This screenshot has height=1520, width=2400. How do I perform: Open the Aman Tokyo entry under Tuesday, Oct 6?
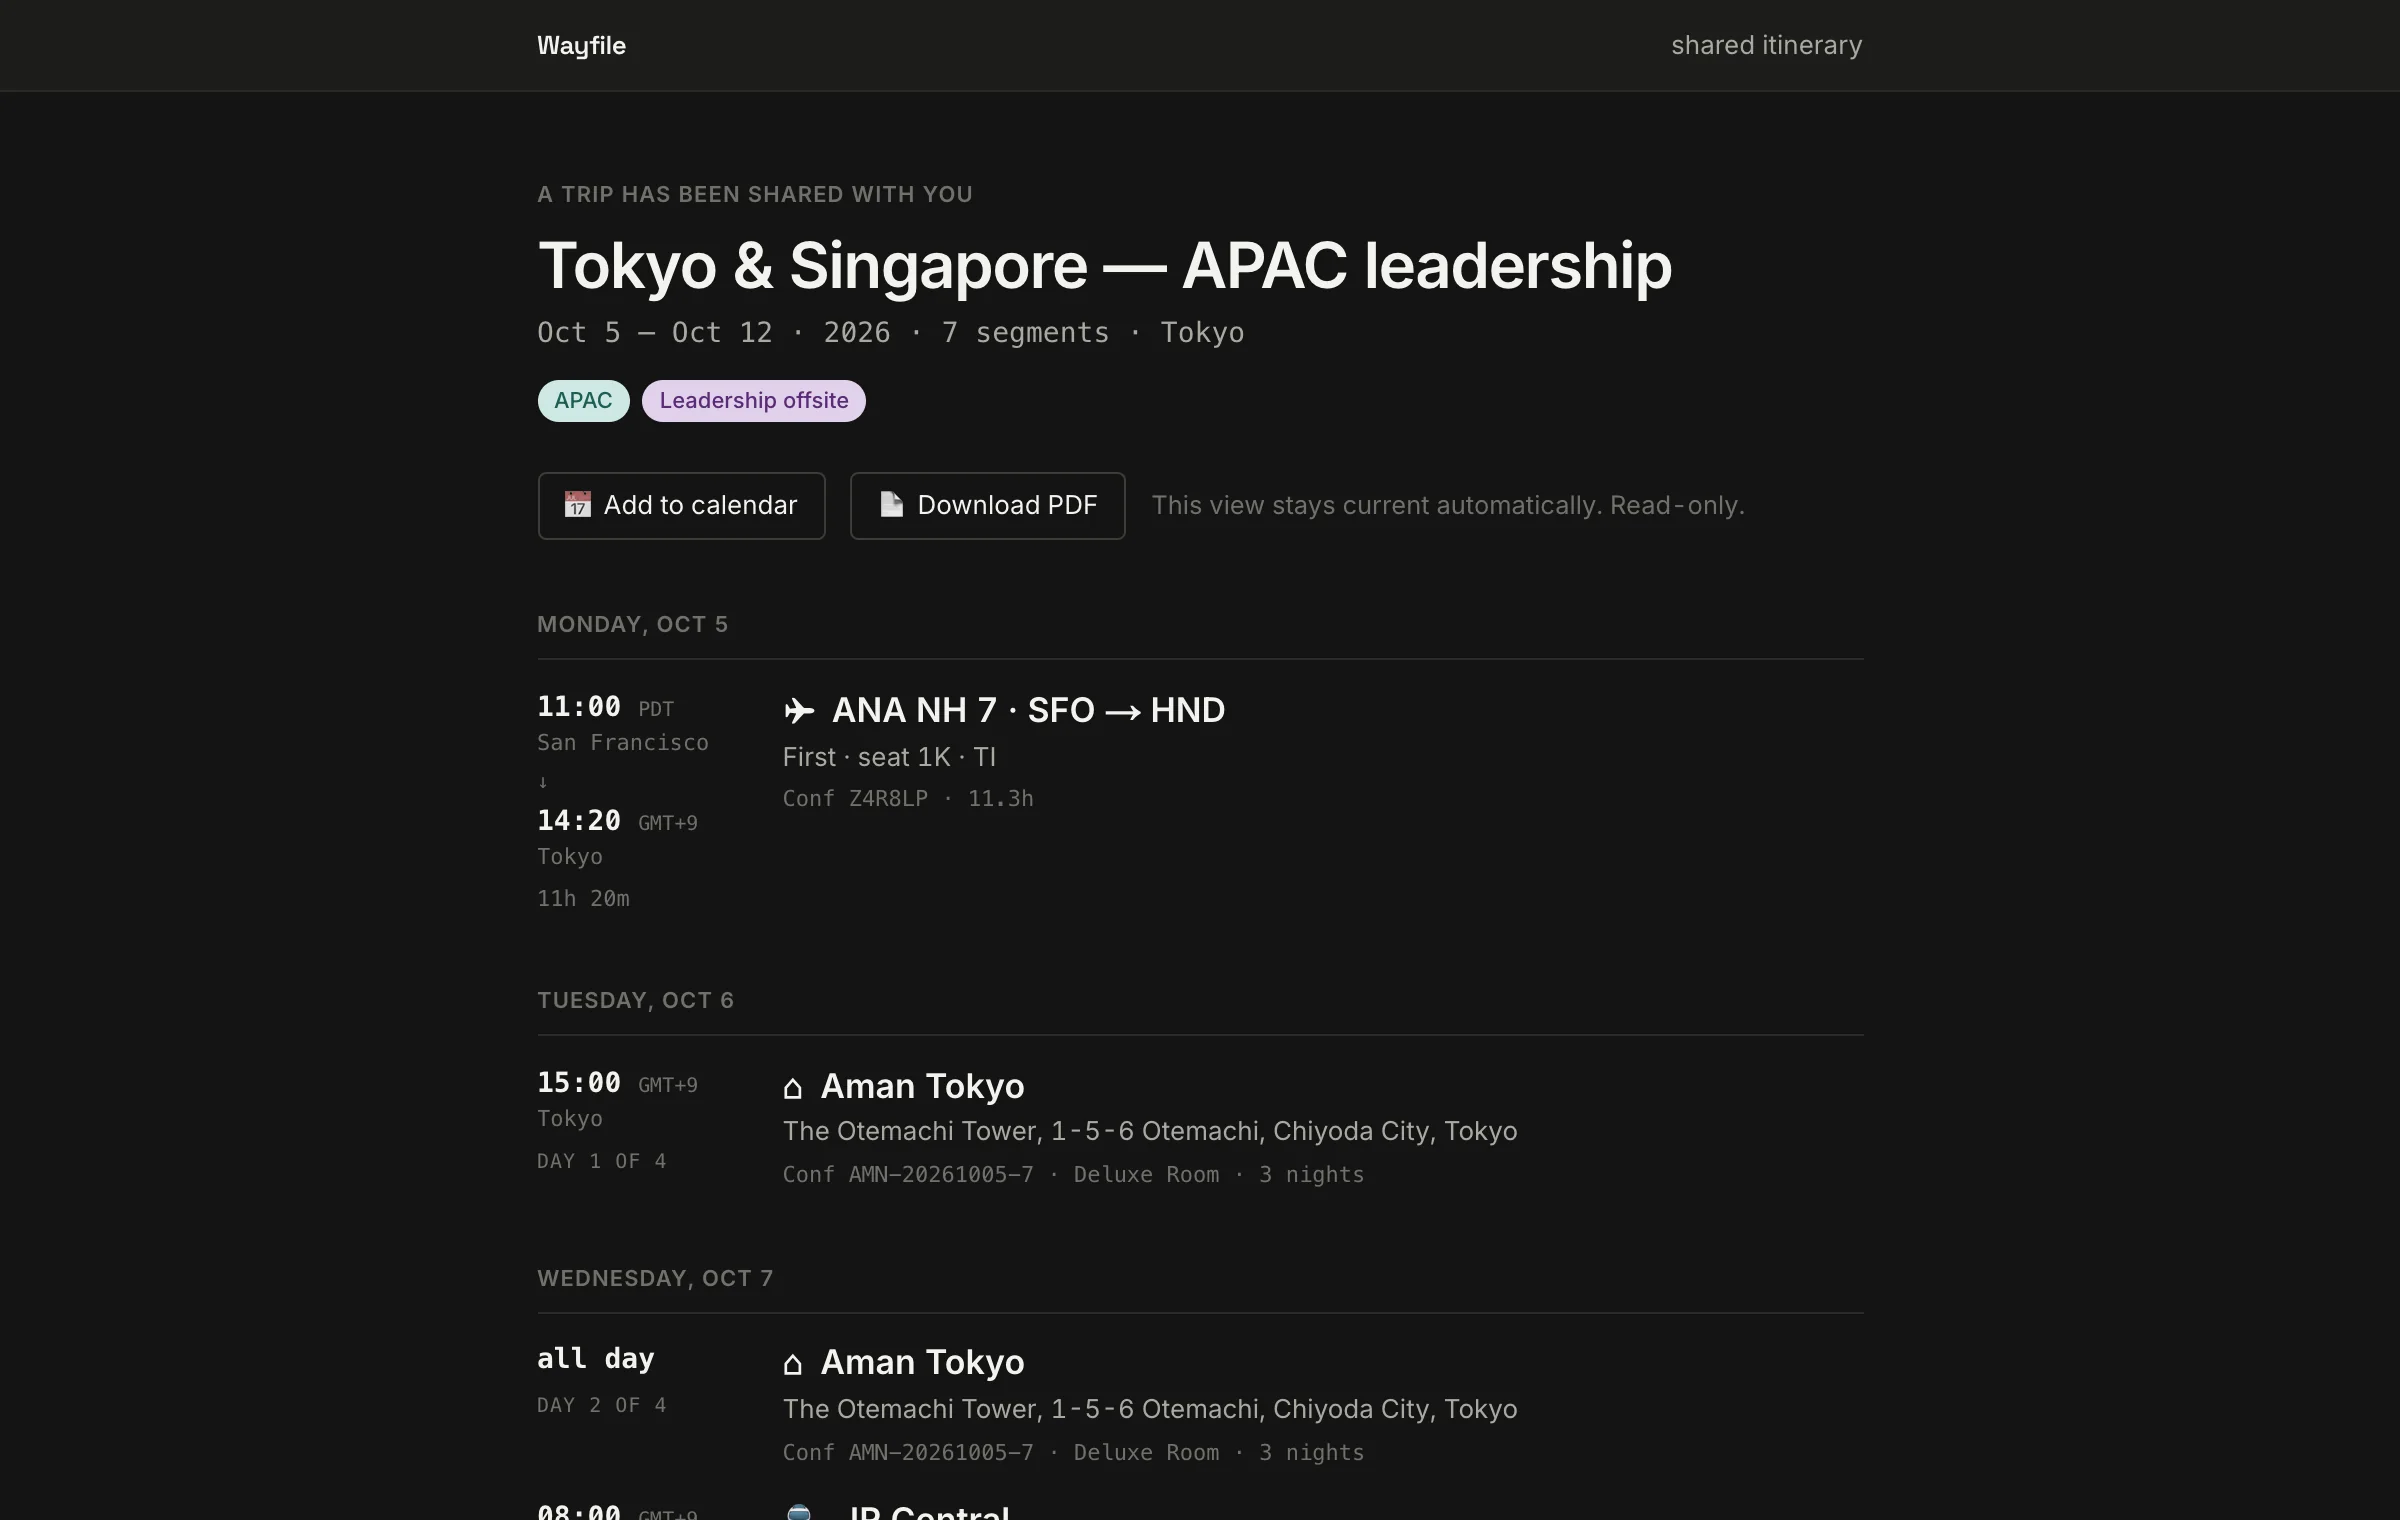coord(922,1086)
